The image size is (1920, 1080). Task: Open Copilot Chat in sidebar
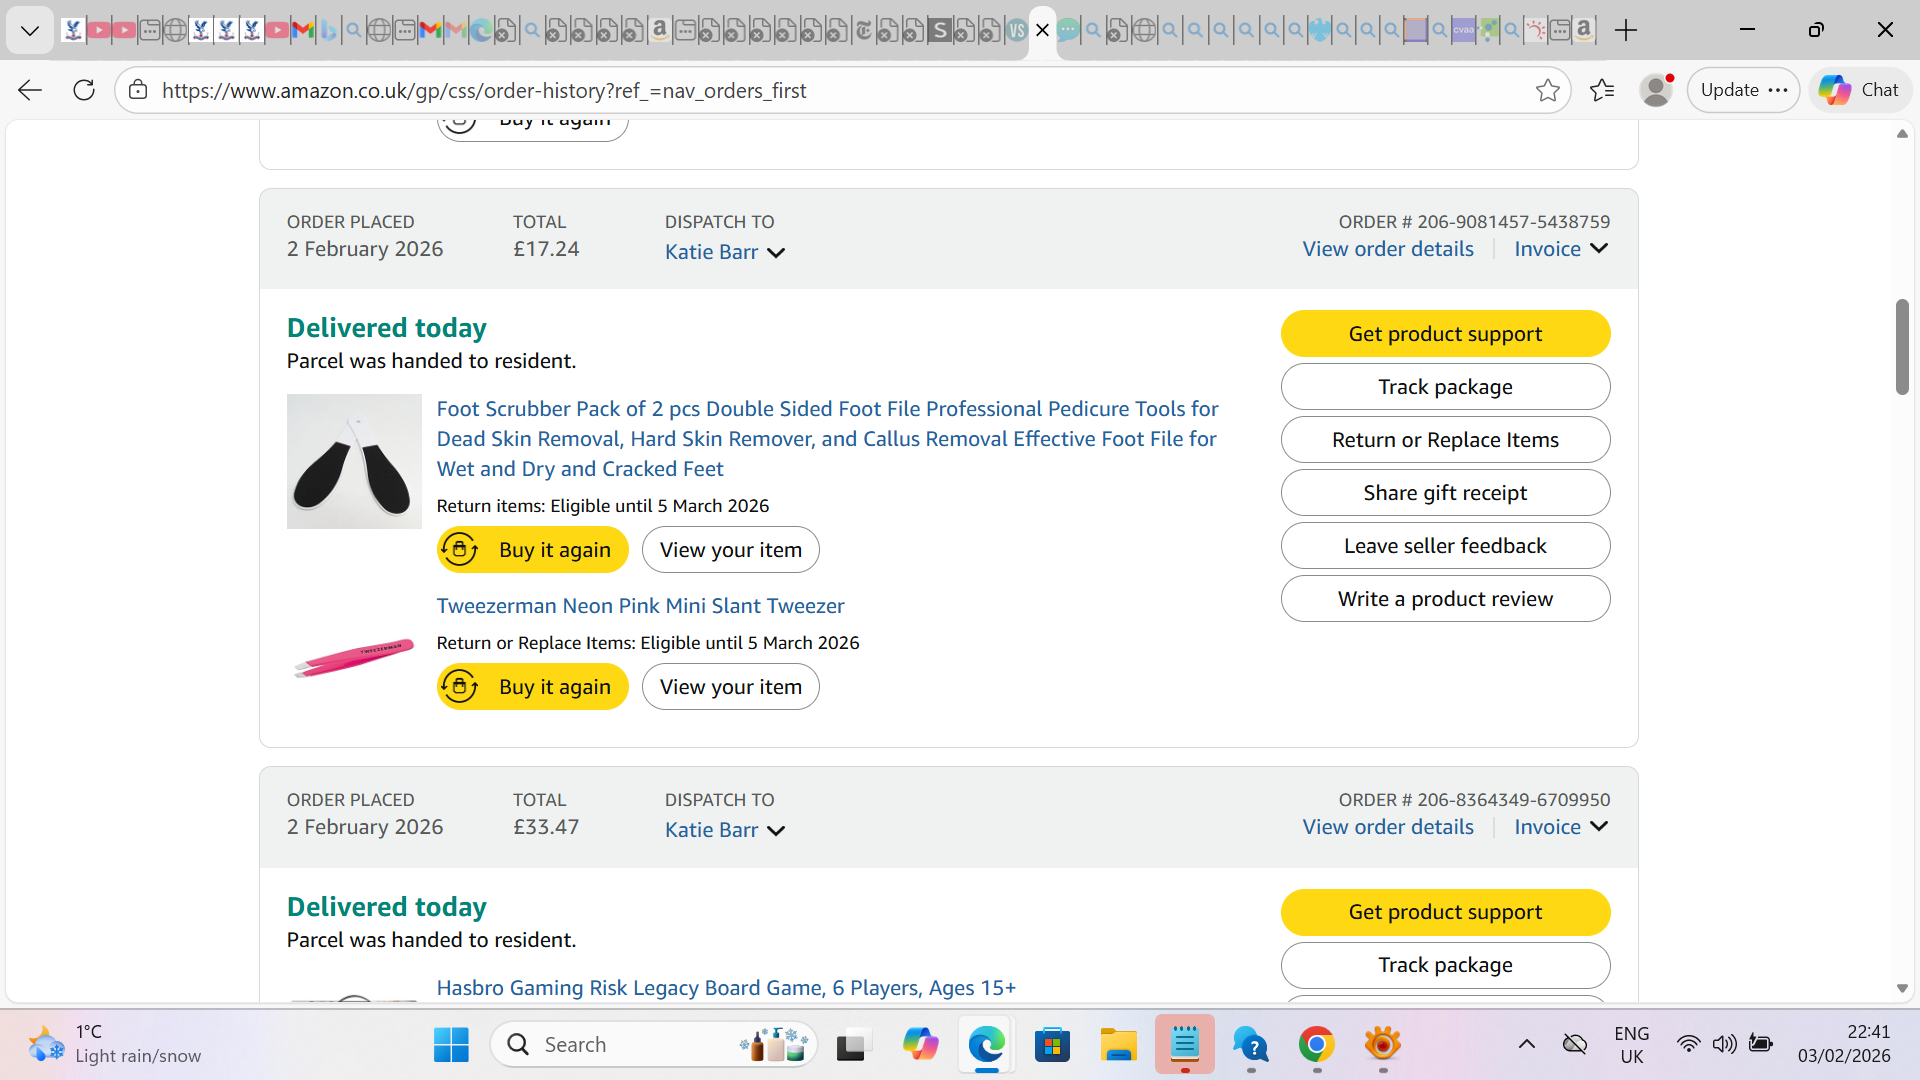[x=1859, y=90]
